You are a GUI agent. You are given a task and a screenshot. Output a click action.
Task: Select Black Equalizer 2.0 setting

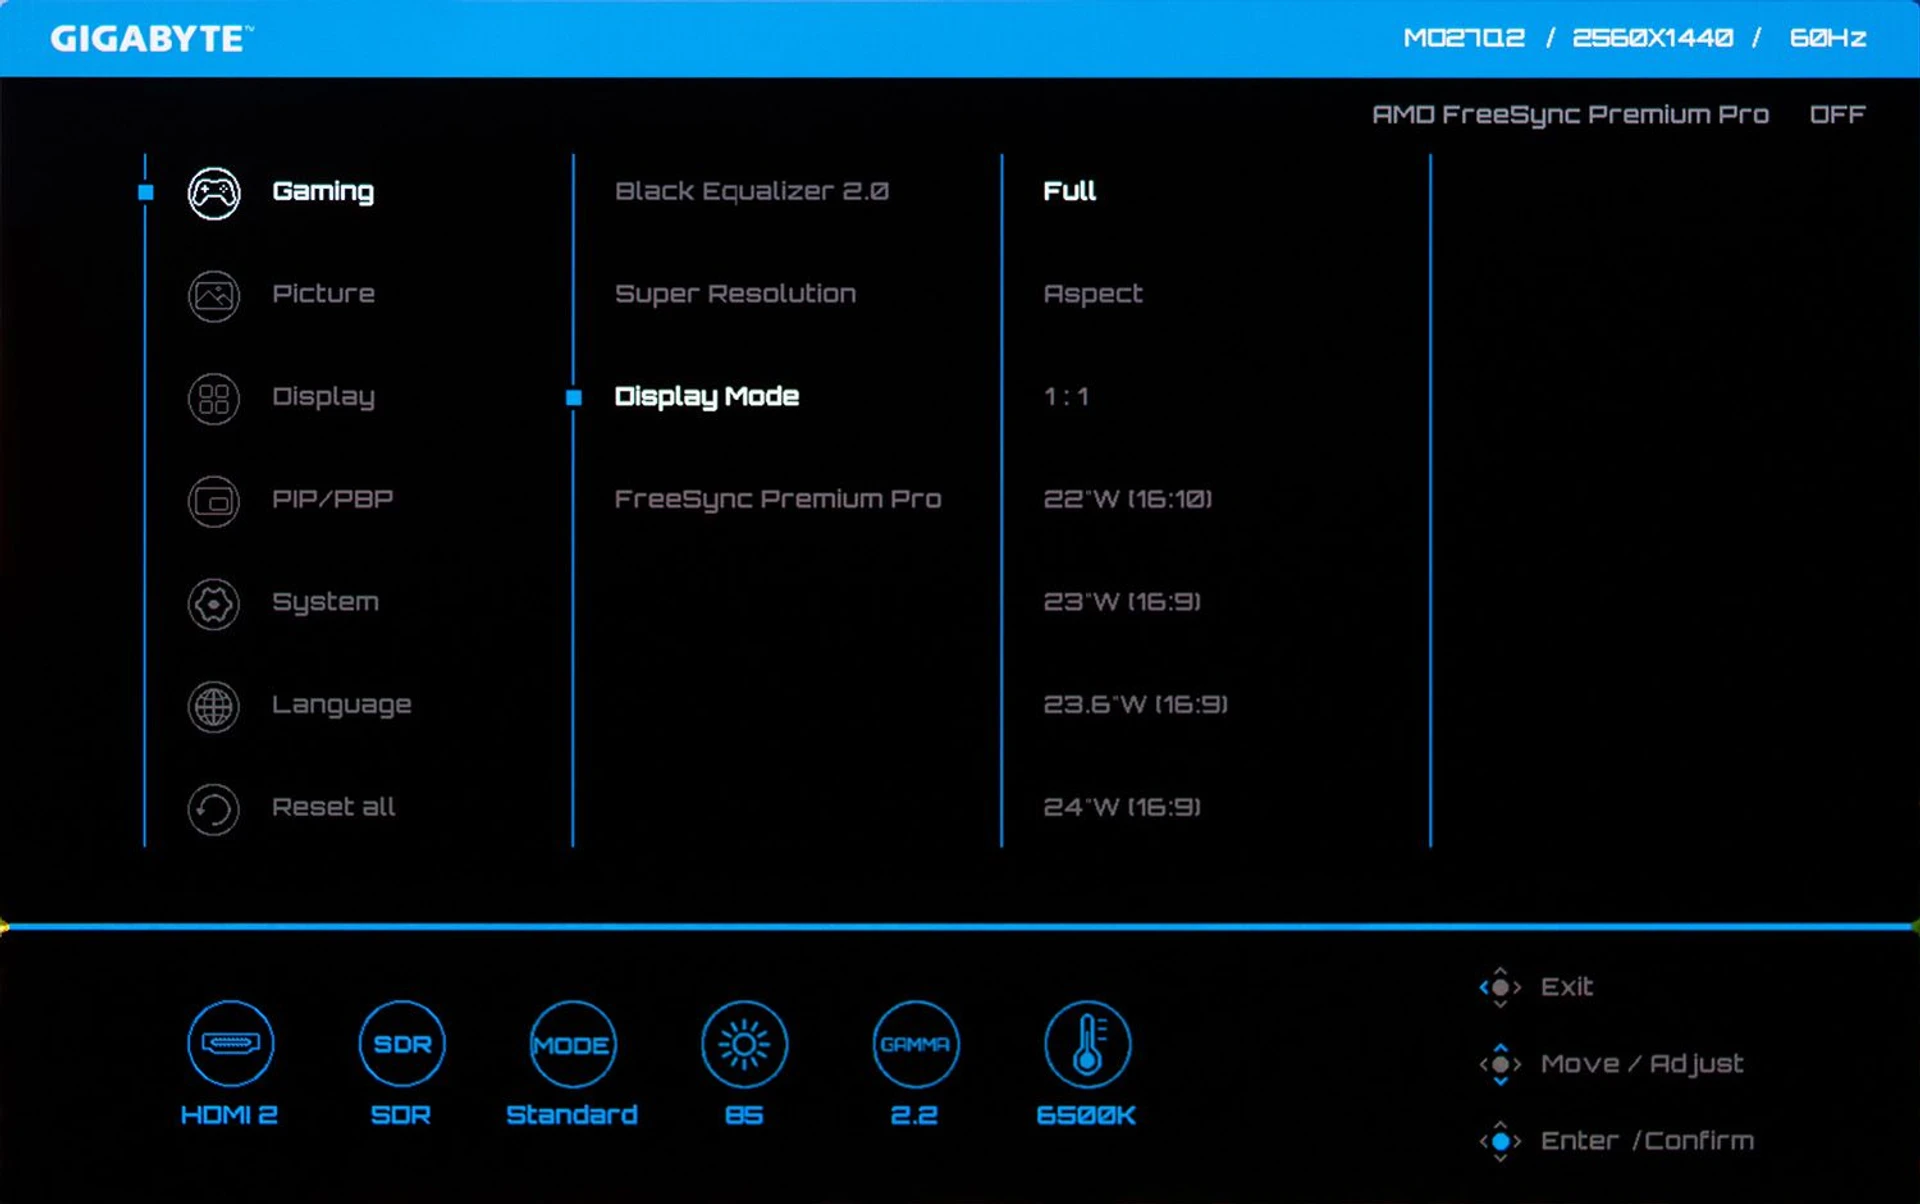point(751,191)
